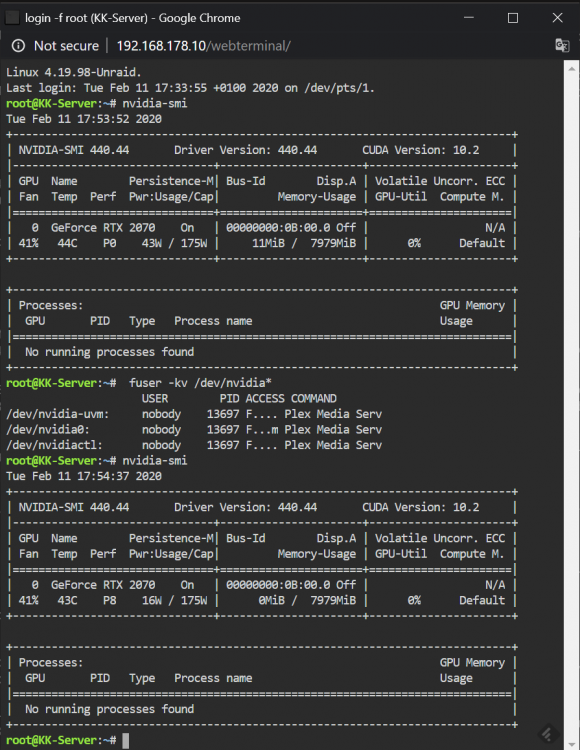Click the Not secure site info icon

pos(18,46)
